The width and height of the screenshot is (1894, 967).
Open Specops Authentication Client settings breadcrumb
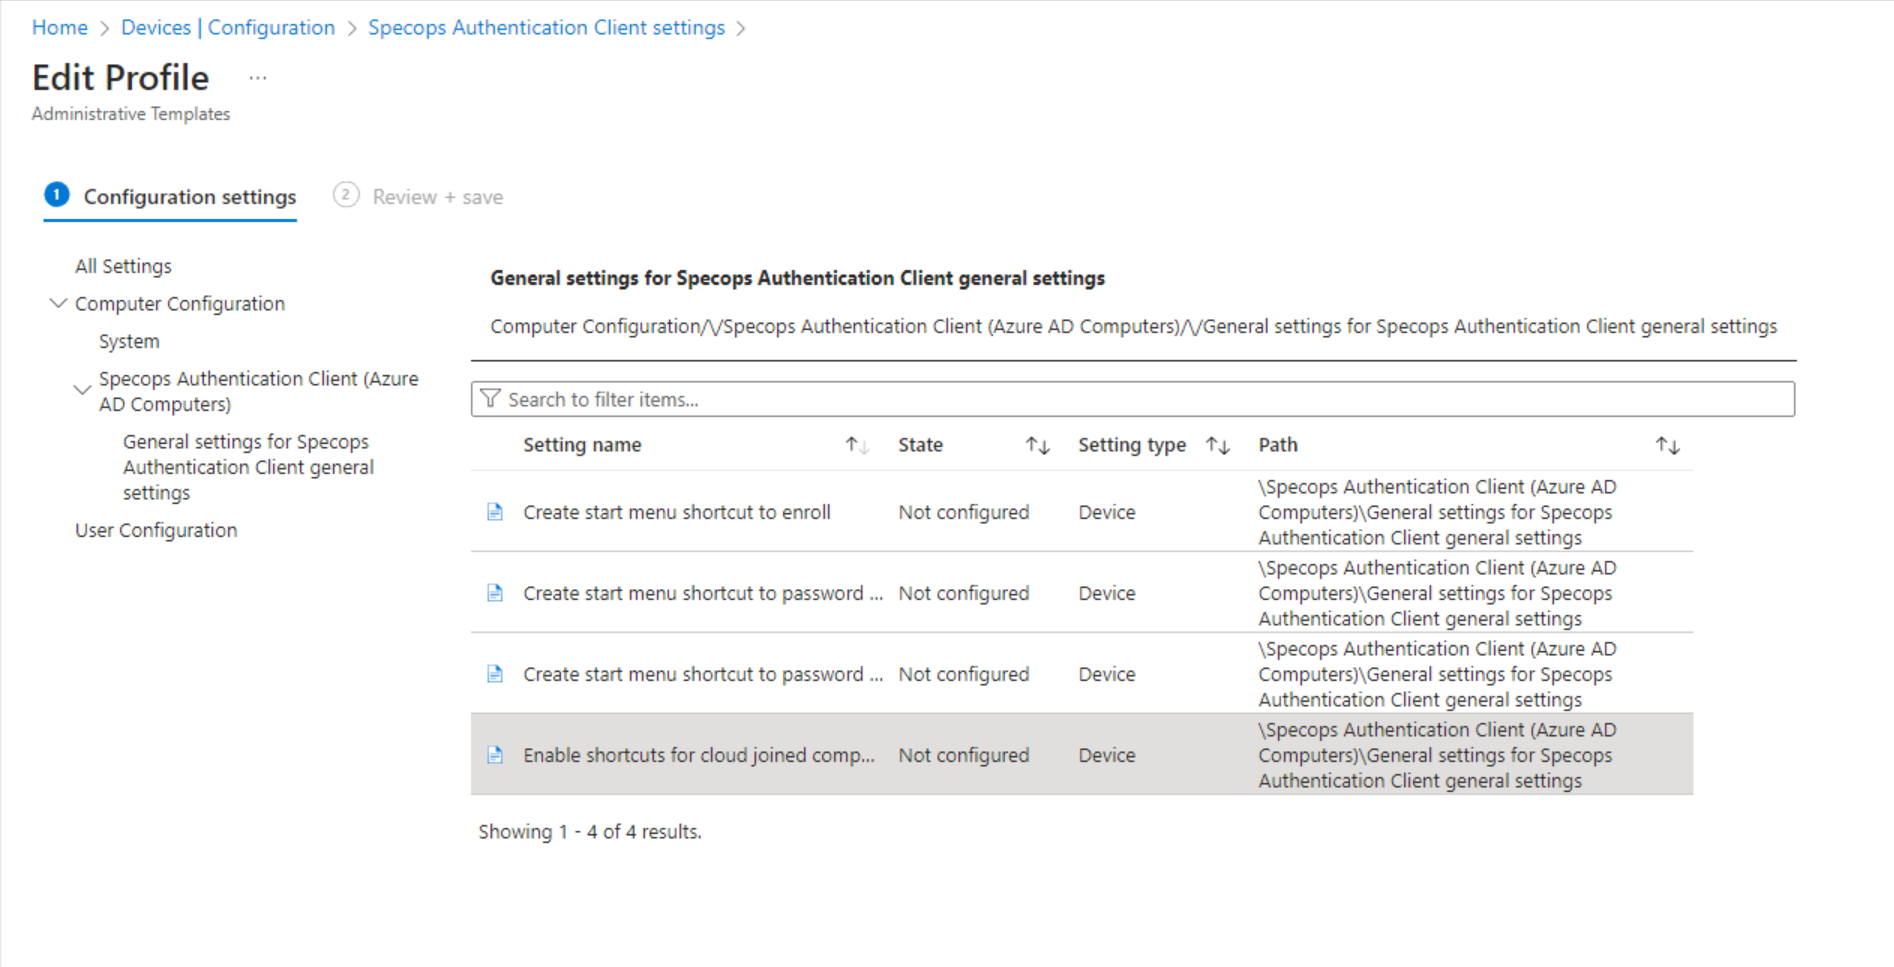(x=546, y=28)
